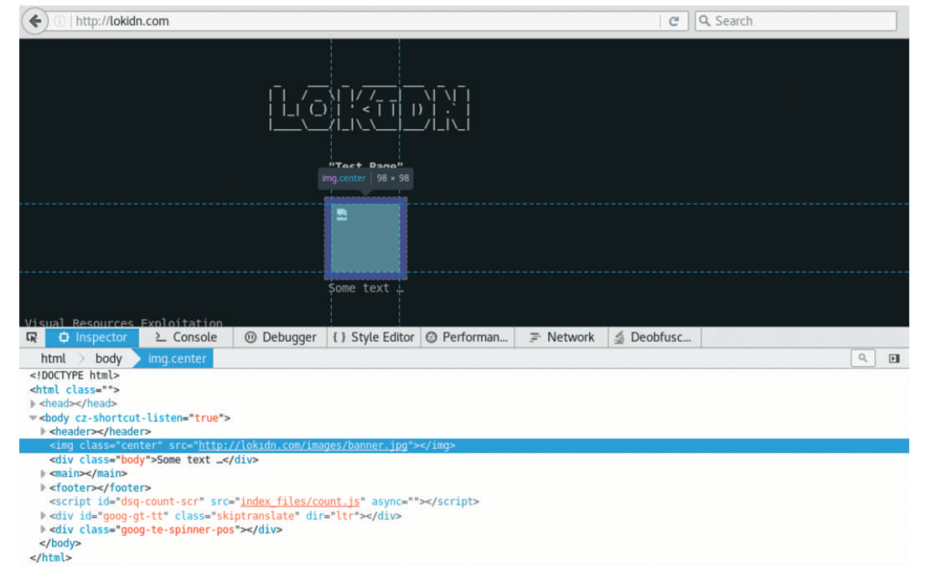
Task: Select the DOCTYPE html line
Action: (75, 376)
